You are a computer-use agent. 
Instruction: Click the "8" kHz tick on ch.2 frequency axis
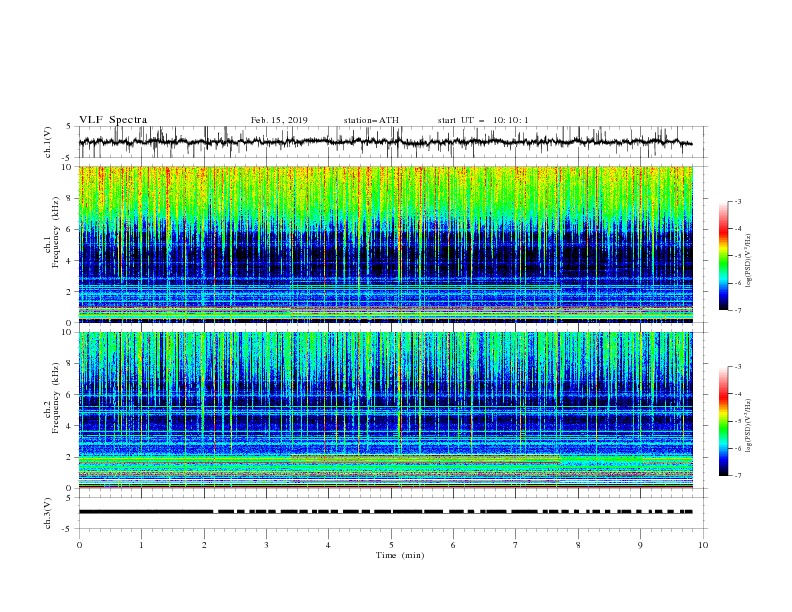70,363
